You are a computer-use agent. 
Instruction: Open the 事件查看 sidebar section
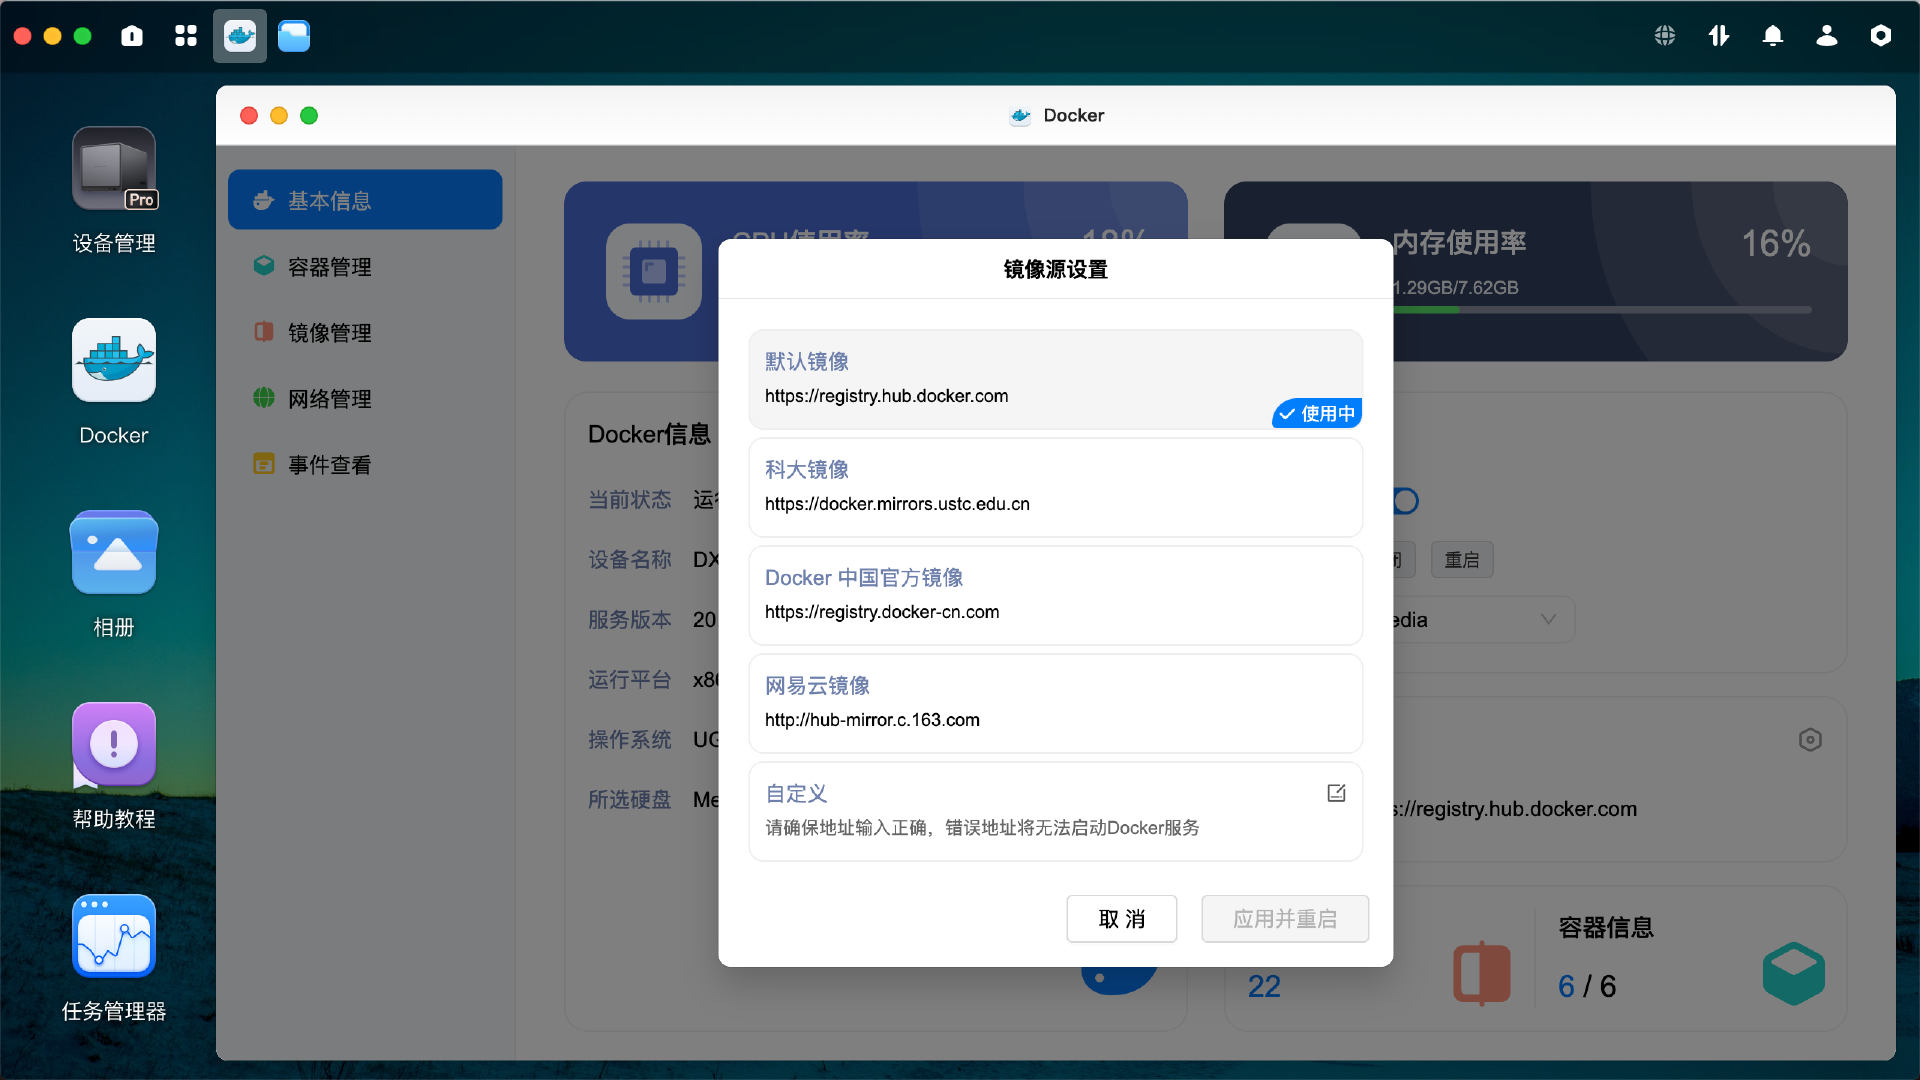coord(329,464)
